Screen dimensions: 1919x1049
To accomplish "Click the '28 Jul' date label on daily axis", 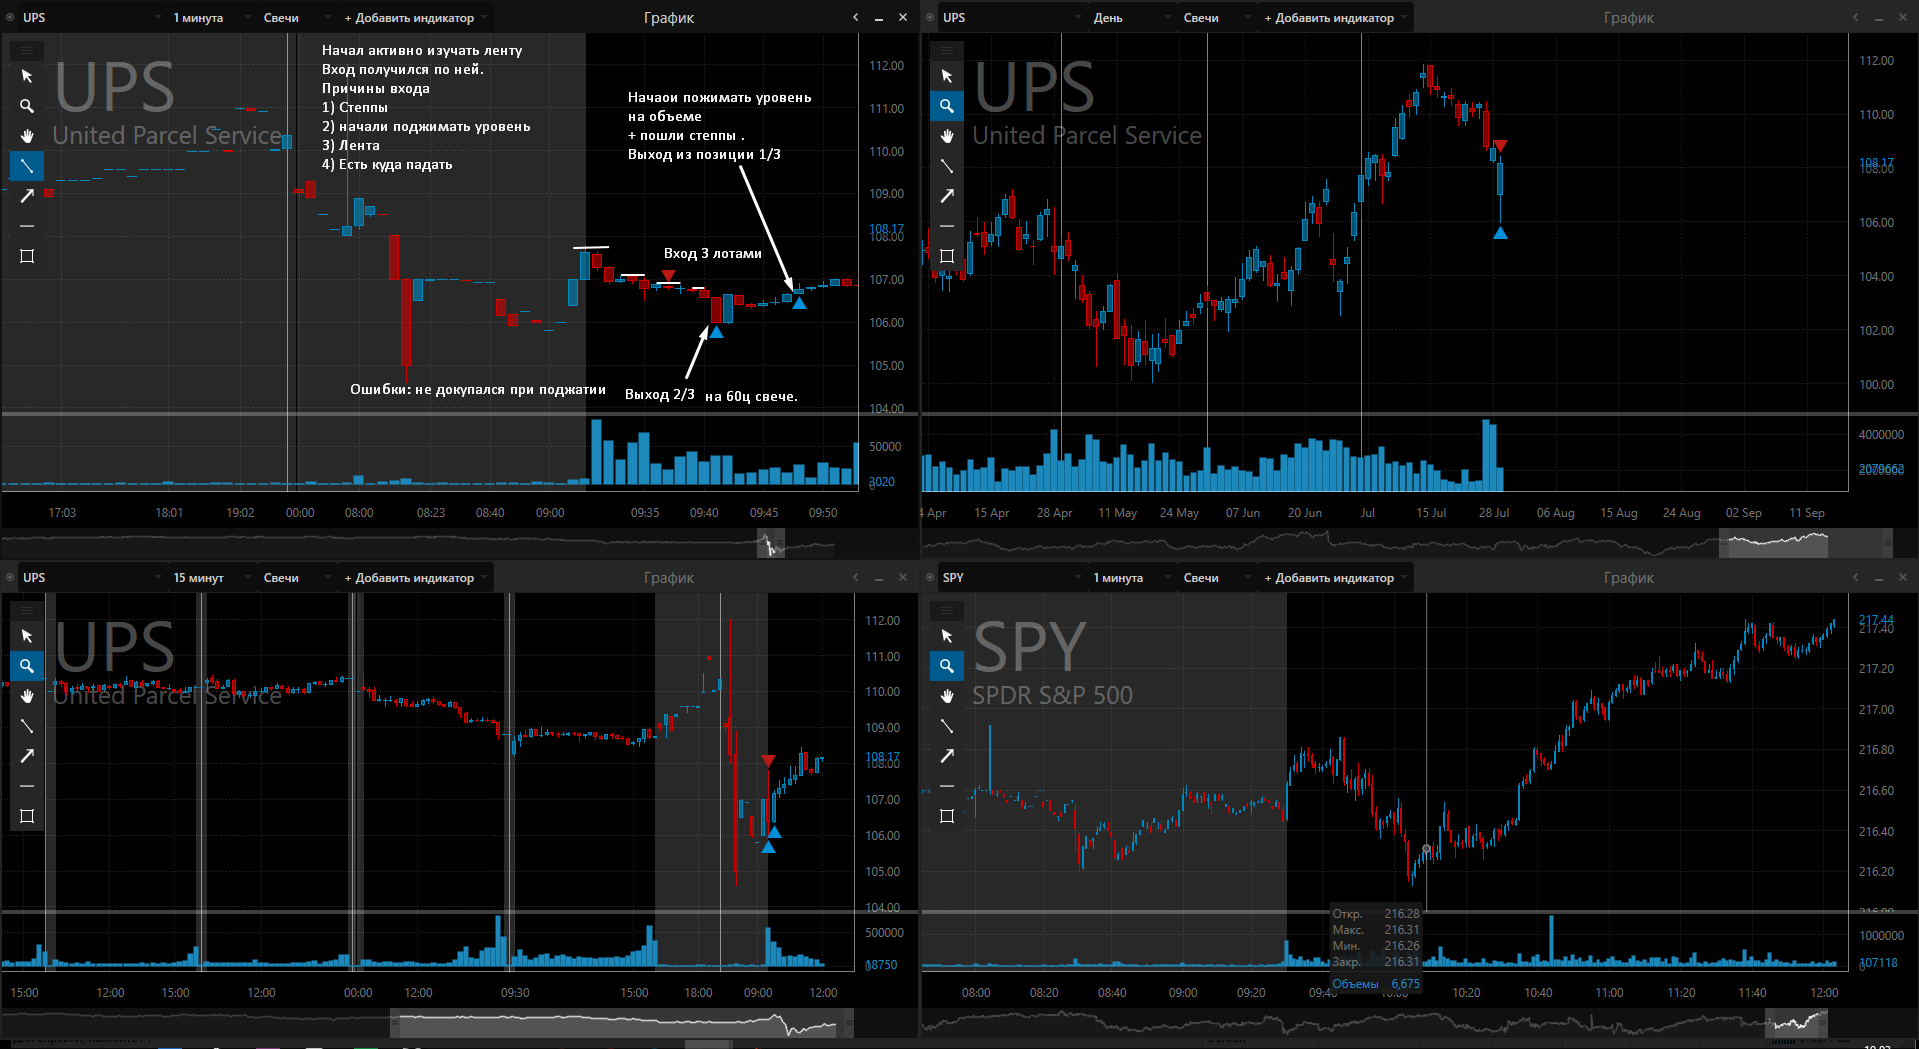I will click(1494, 512).
